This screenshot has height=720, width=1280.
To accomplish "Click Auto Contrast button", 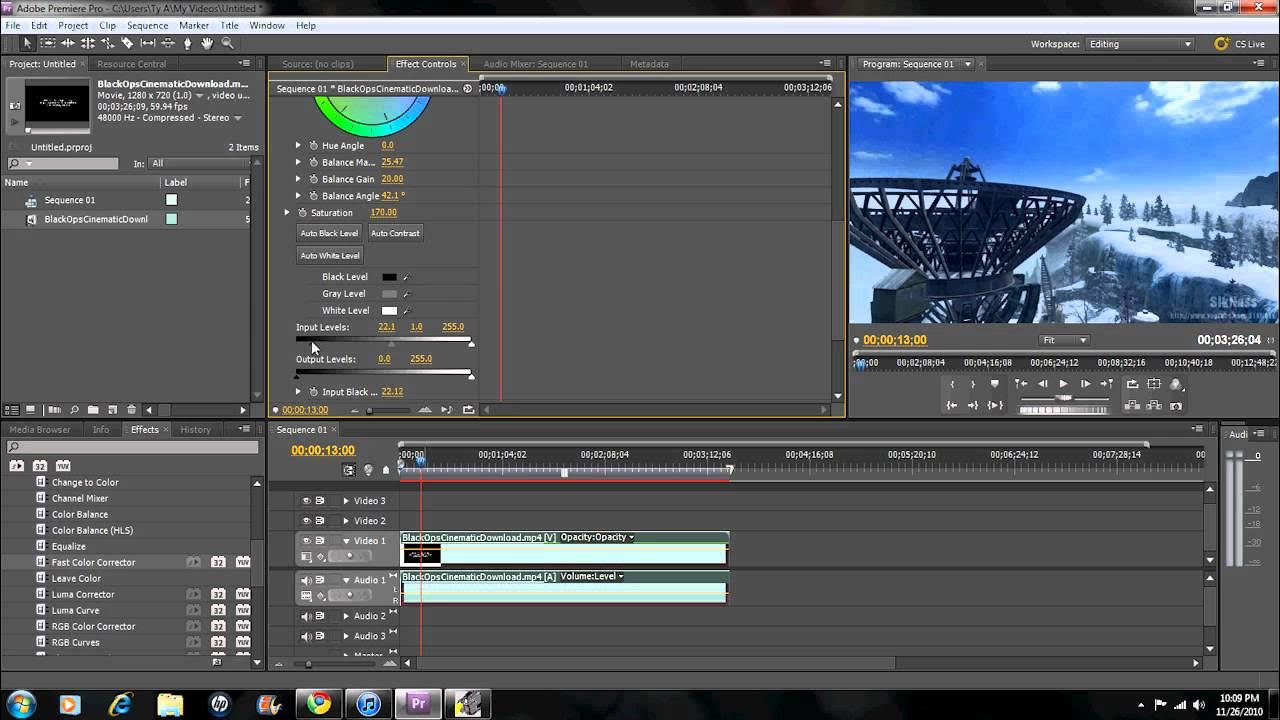I will pyautogui.click(x=395, y=233).
